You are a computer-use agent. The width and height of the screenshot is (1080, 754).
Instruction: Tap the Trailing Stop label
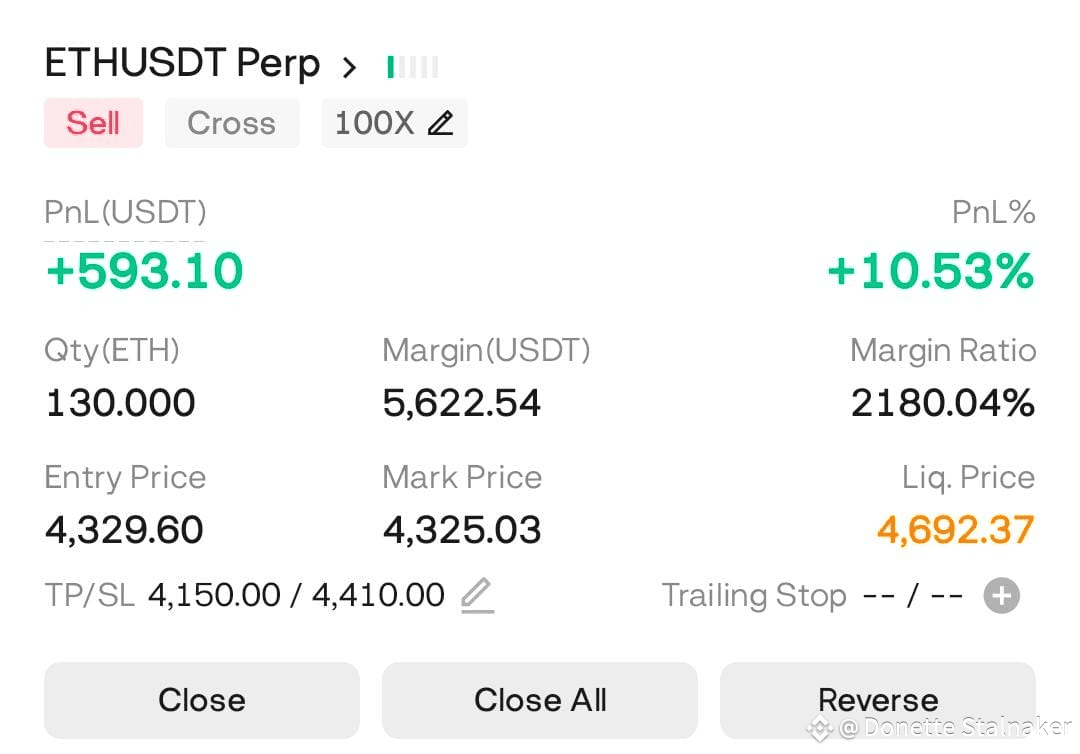[754, 596]
